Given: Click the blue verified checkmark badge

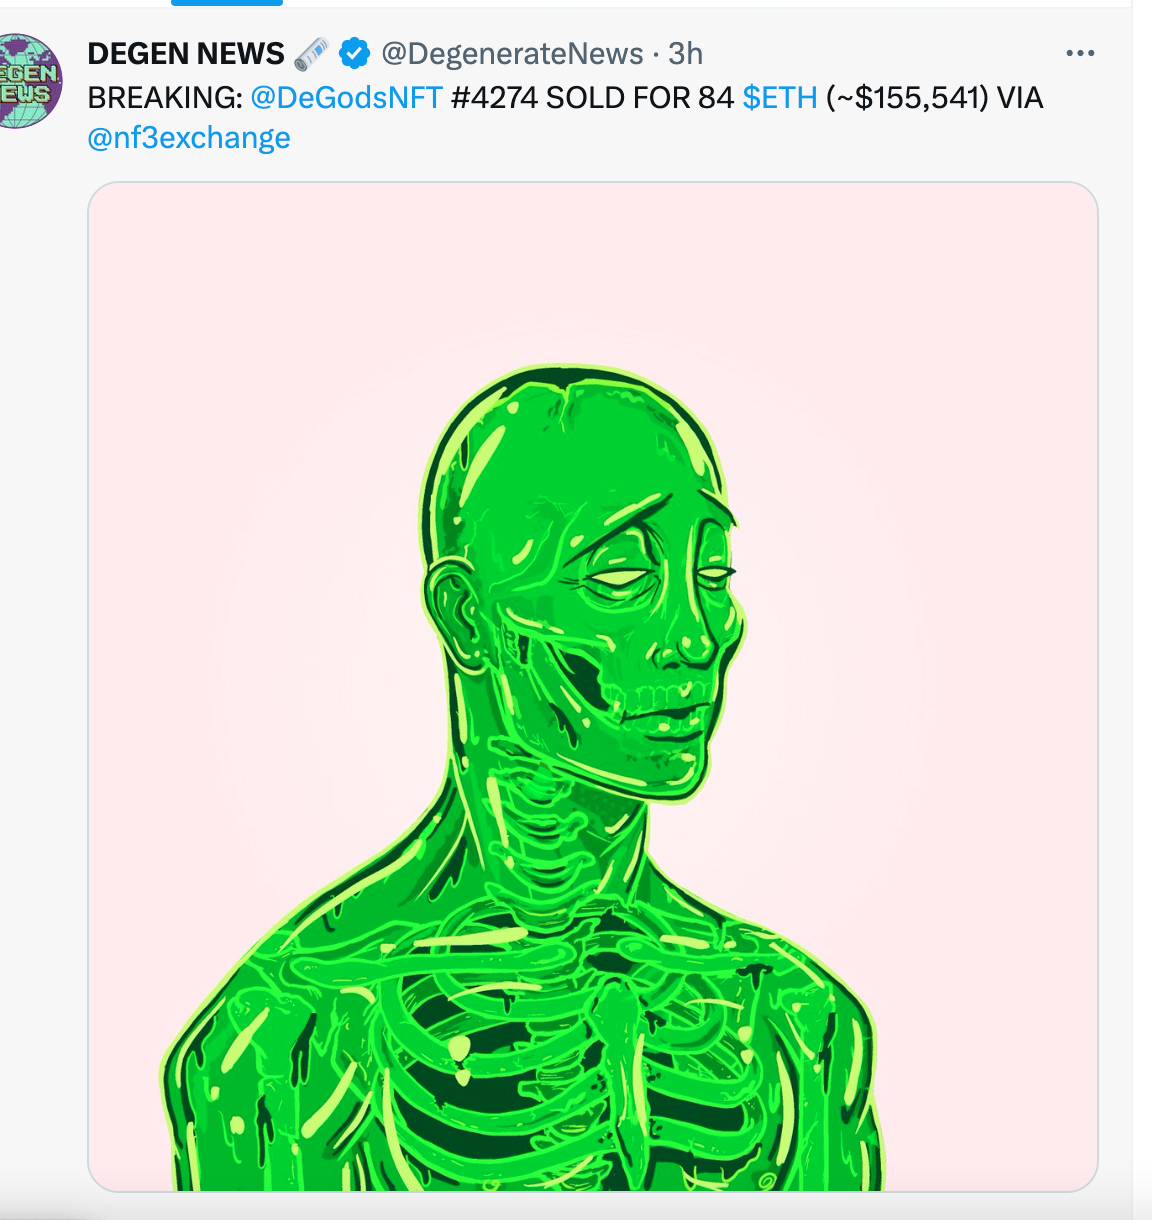Looking at the screenshot, I should 354,53.
